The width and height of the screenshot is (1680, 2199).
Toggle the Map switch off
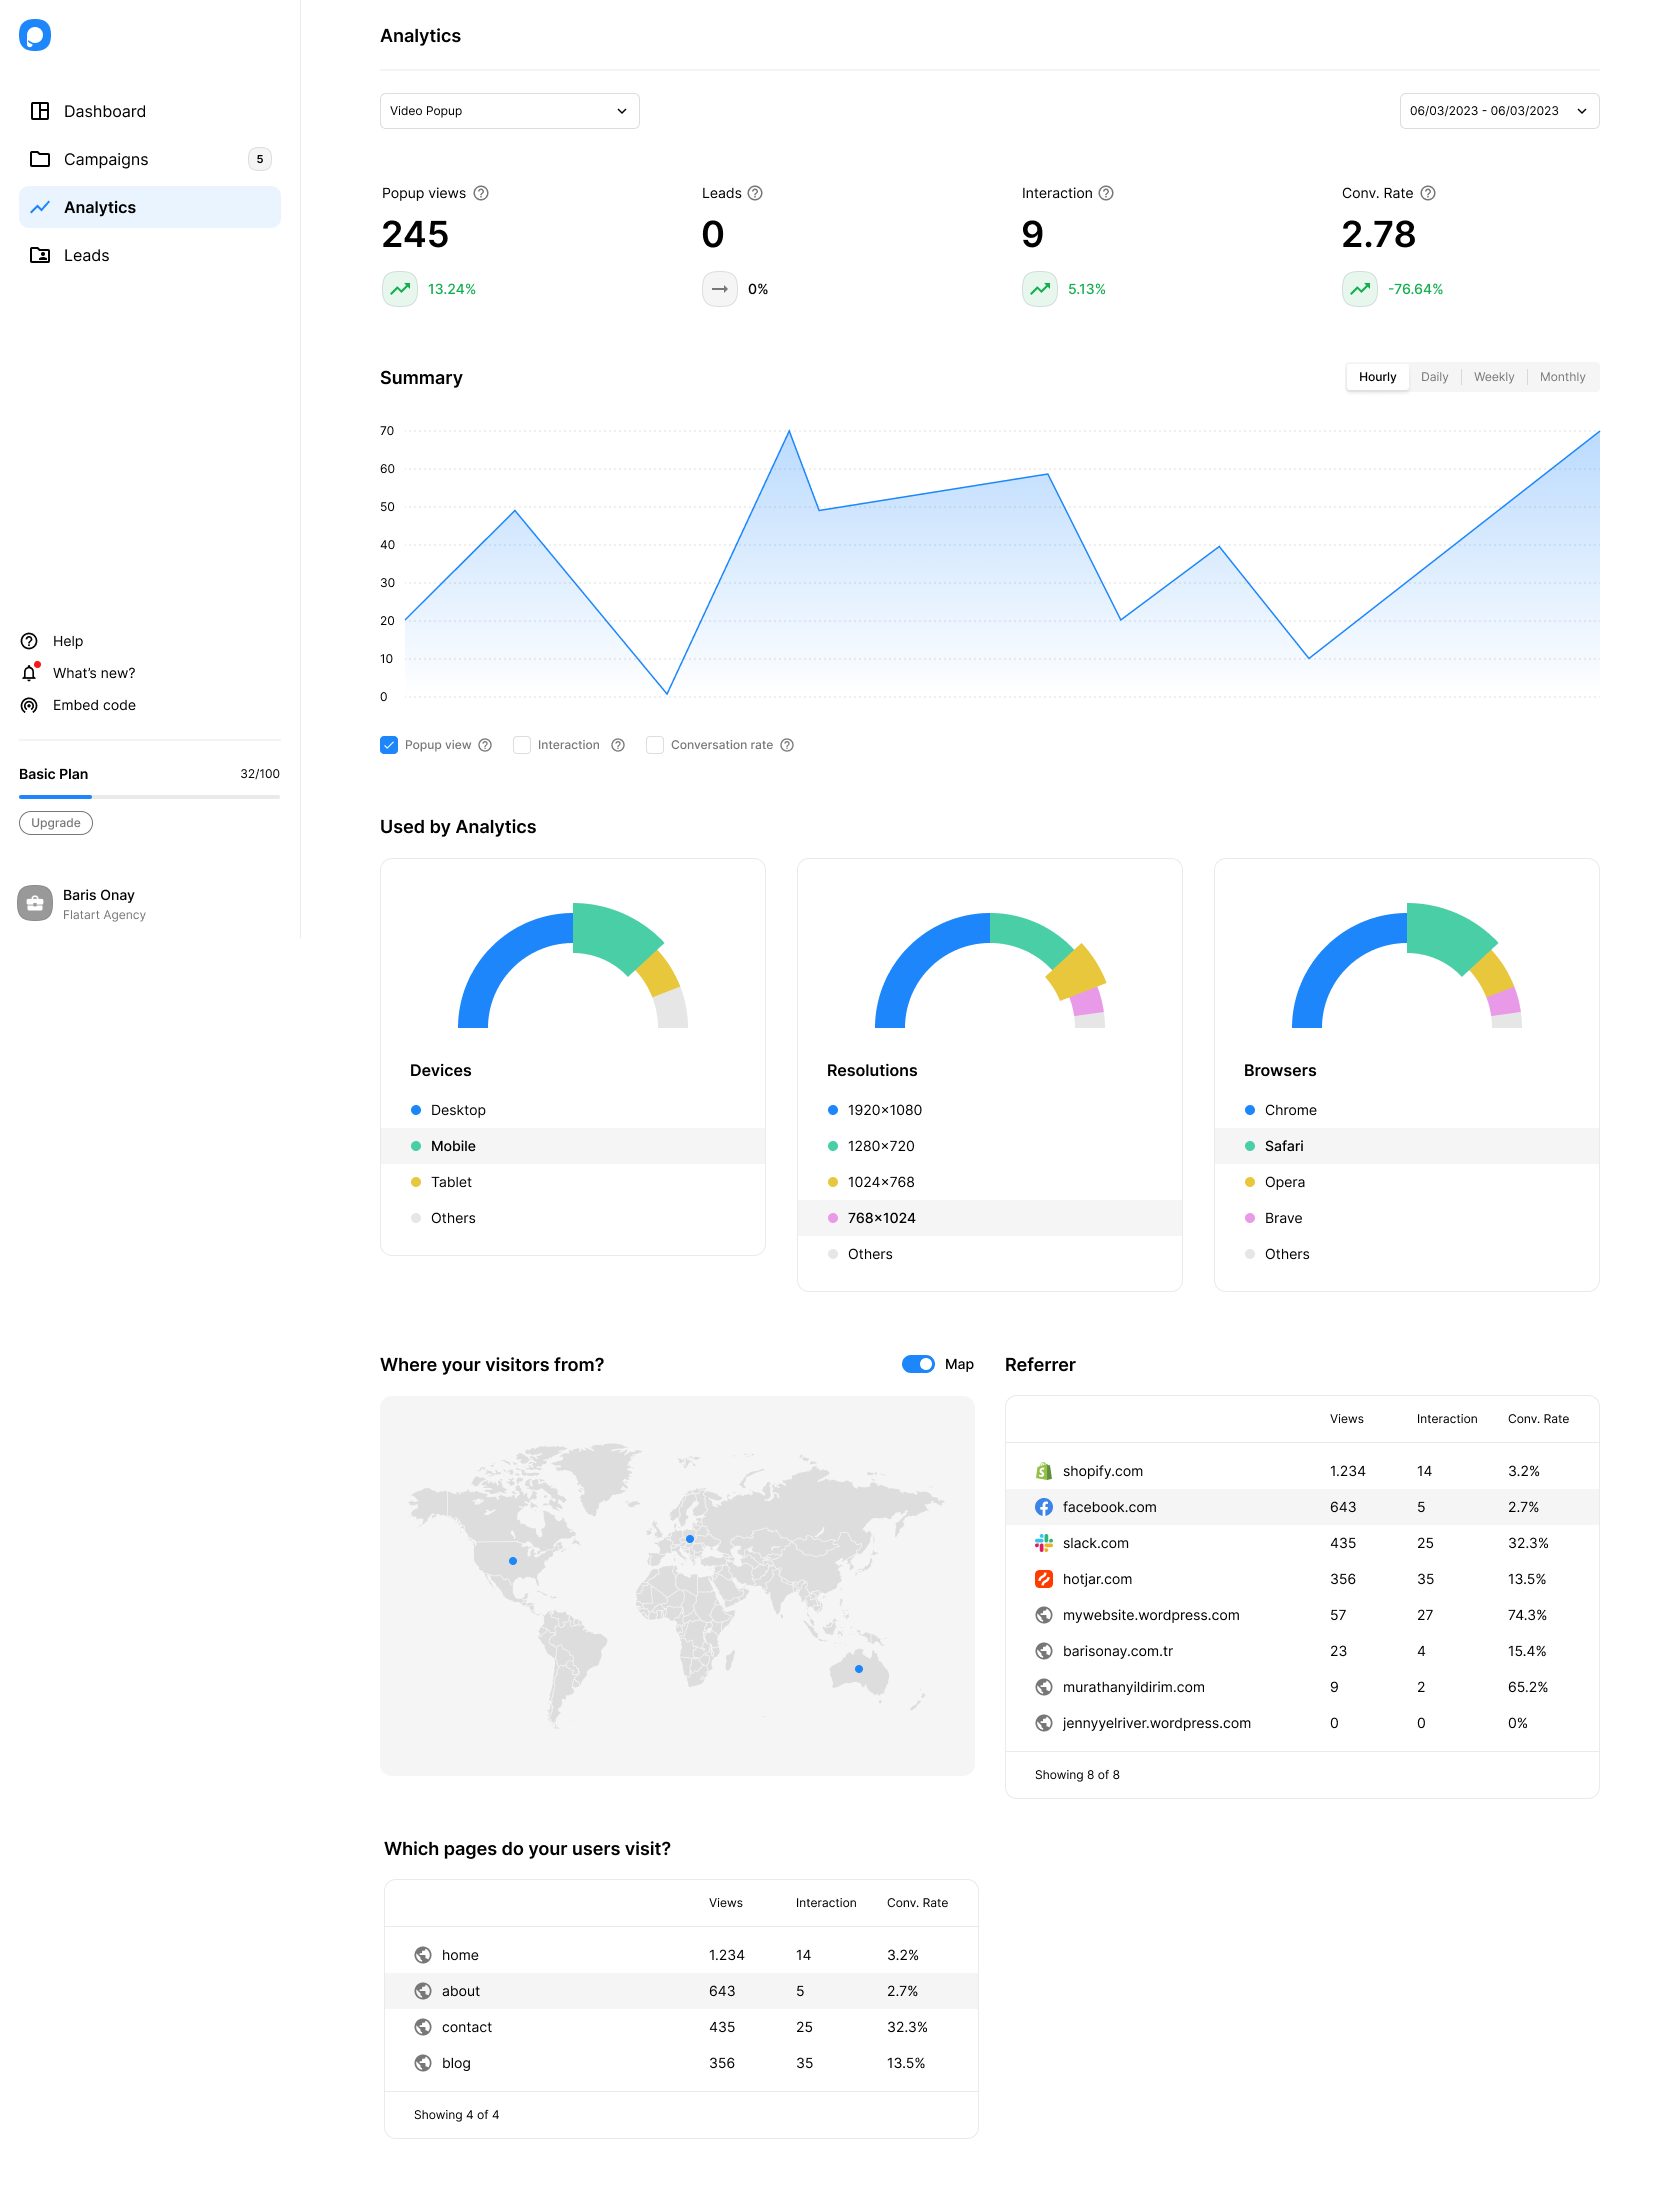917,1364
